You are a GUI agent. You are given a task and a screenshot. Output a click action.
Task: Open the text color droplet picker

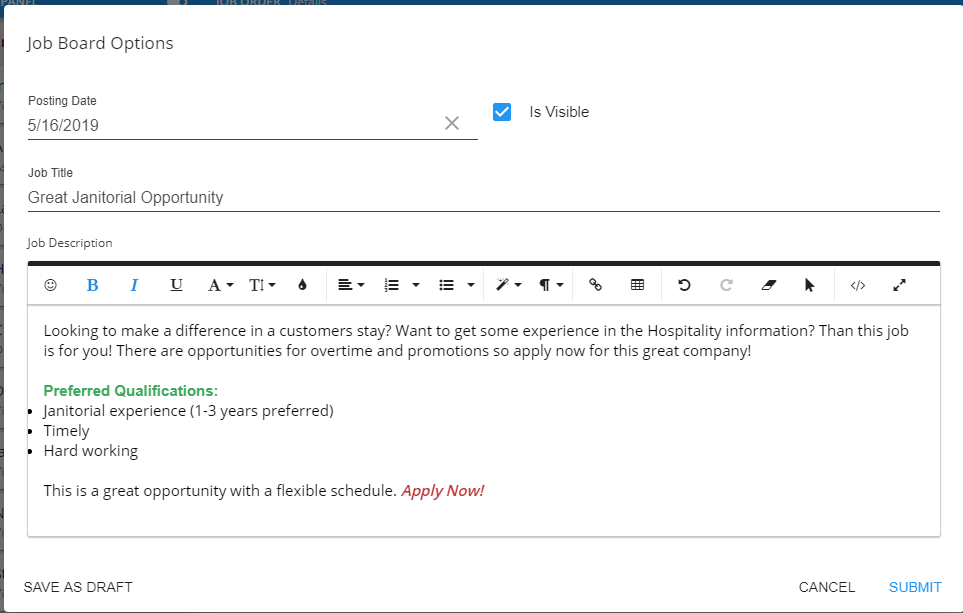(302, 285)
